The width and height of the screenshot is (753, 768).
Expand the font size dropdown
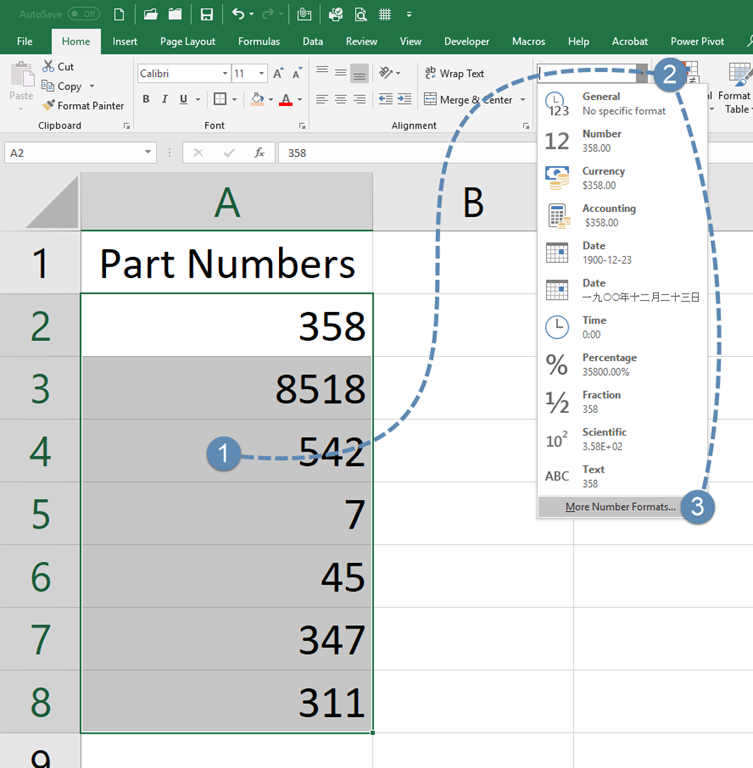click(262, 73)
